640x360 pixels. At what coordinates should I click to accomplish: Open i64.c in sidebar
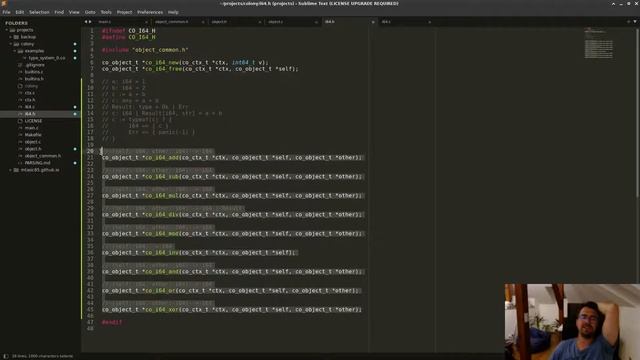point(30,107)
